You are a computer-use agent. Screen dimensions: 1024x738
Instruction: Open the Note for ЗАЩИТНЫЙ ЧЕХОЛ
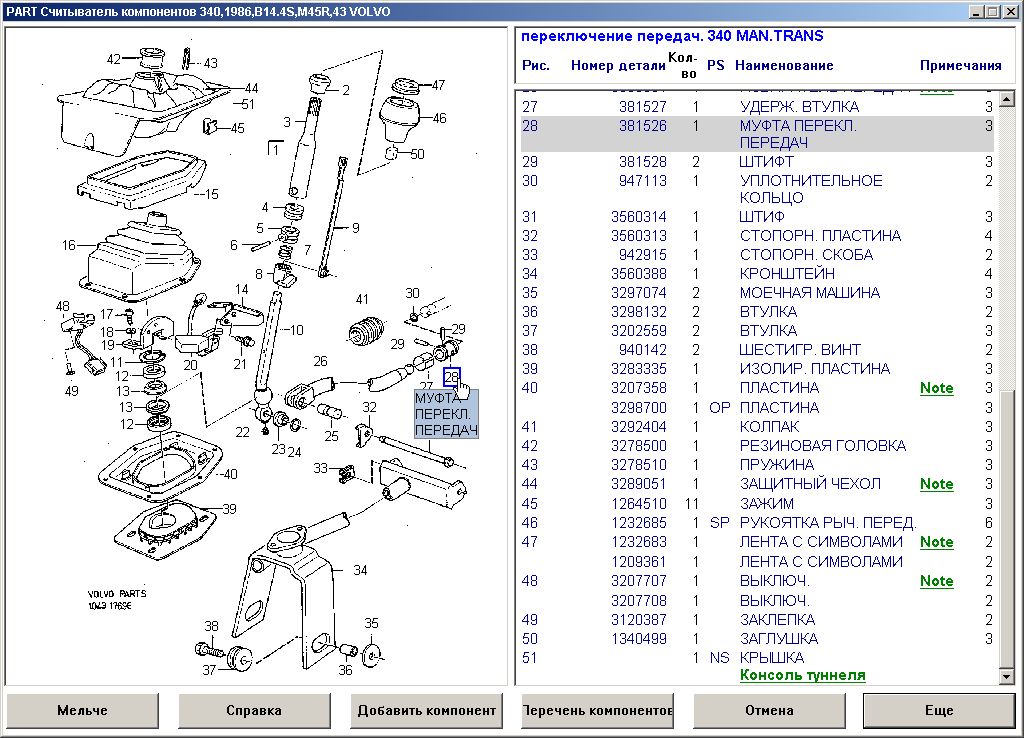[936, 484]
